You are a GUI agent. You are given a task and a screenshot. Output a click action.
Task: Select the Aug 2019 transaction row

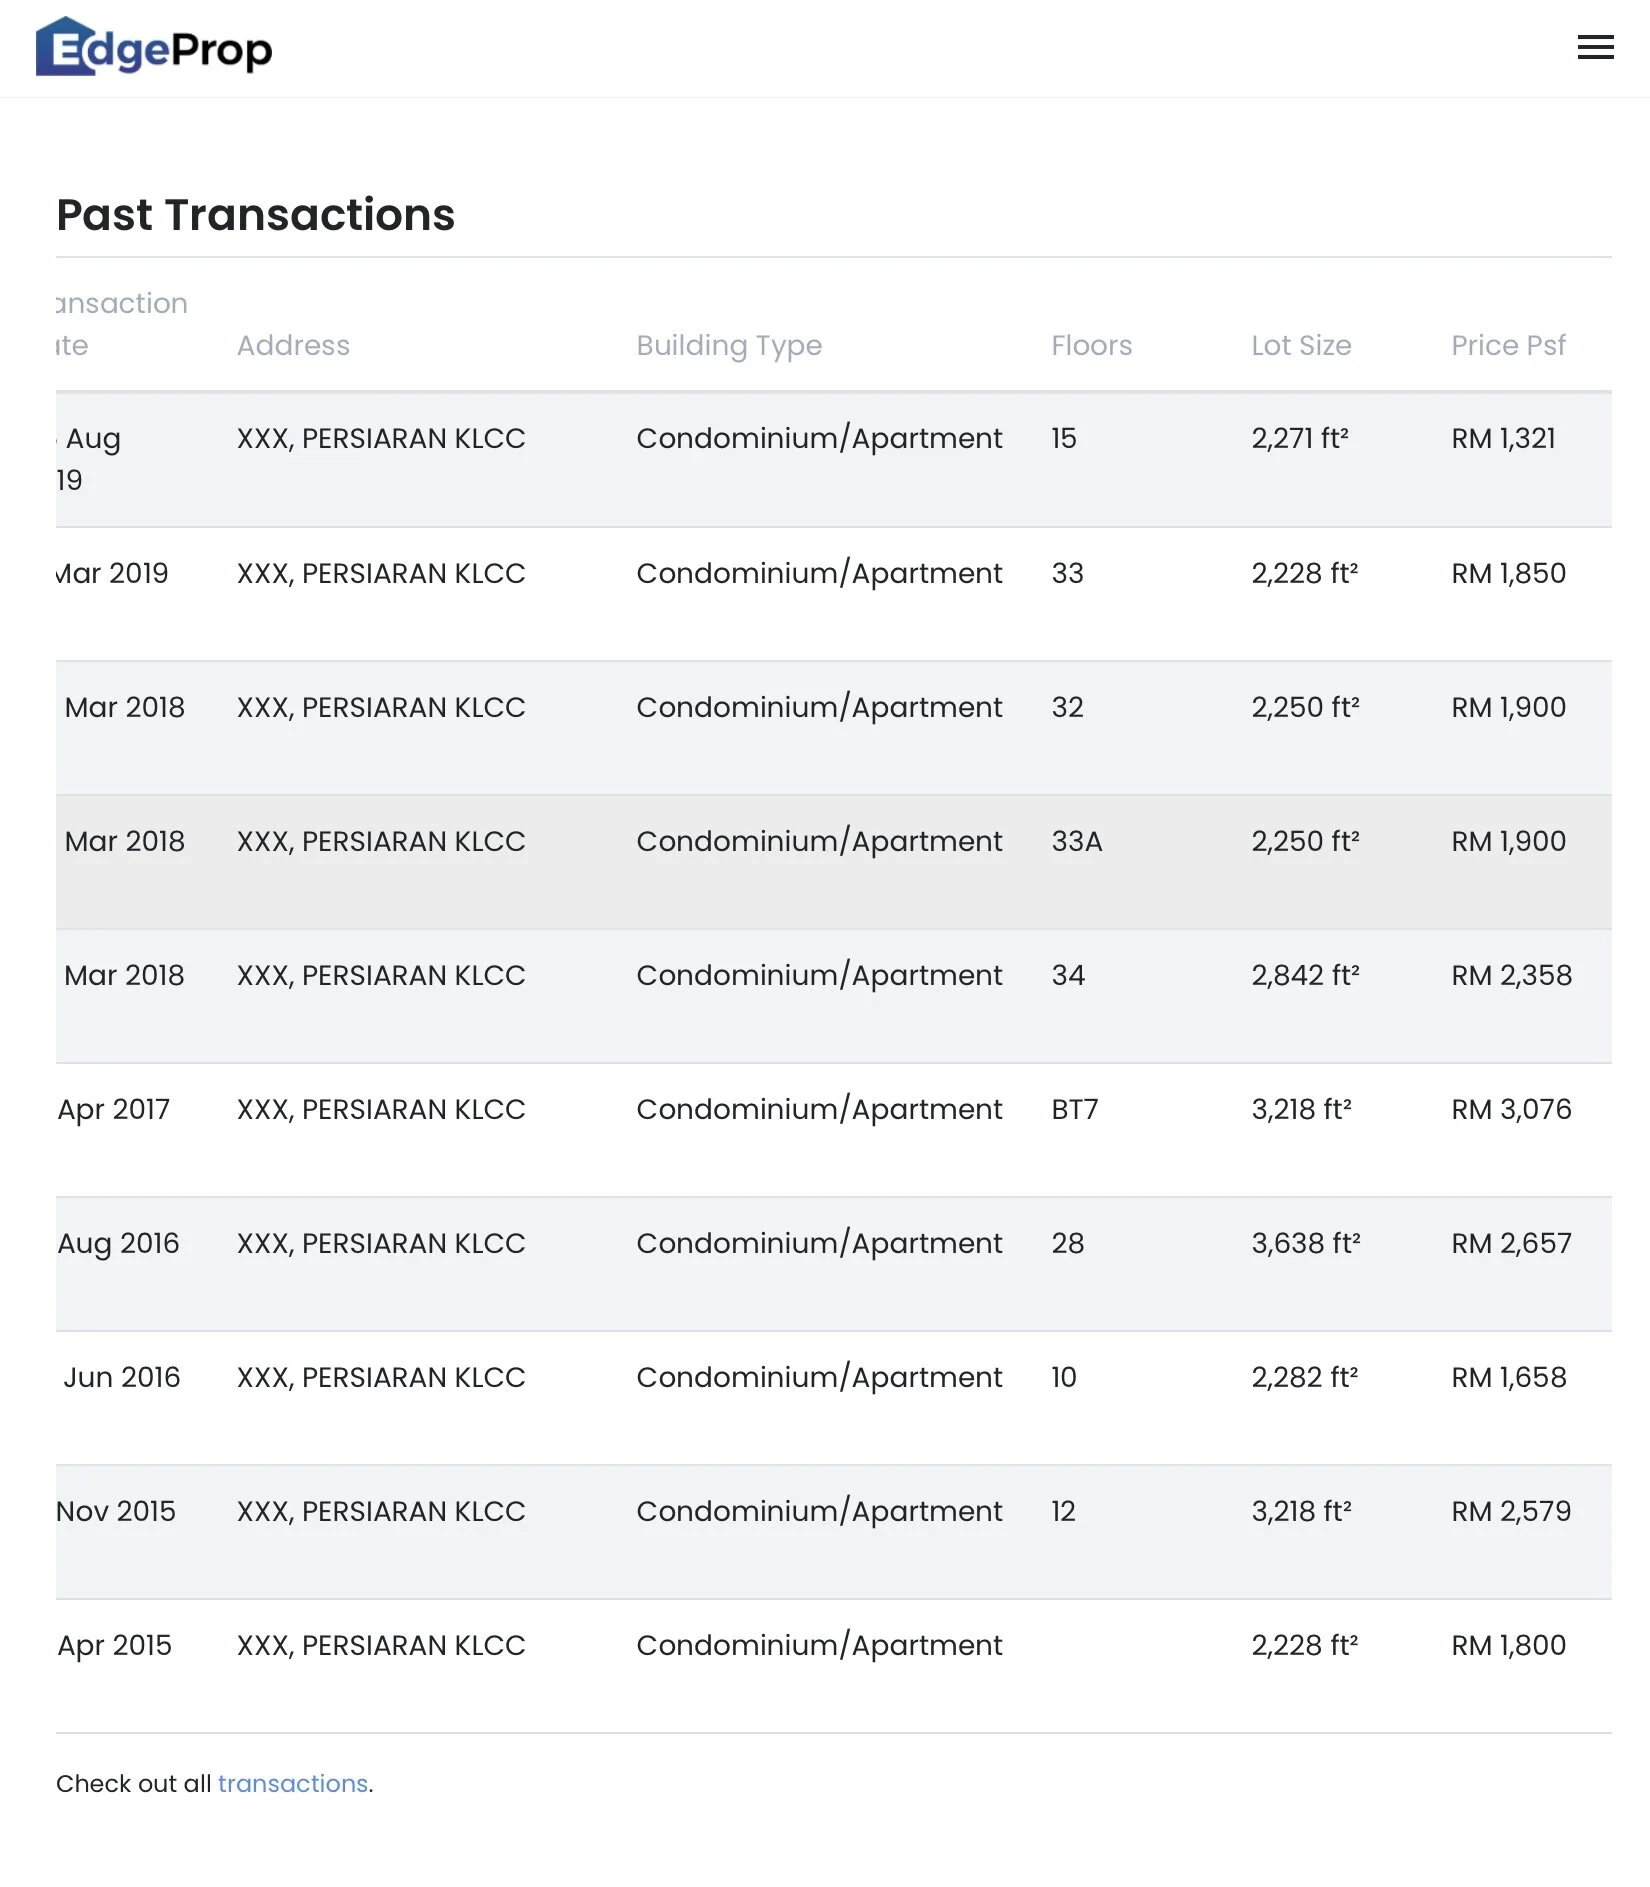click(x=832, y=459)
